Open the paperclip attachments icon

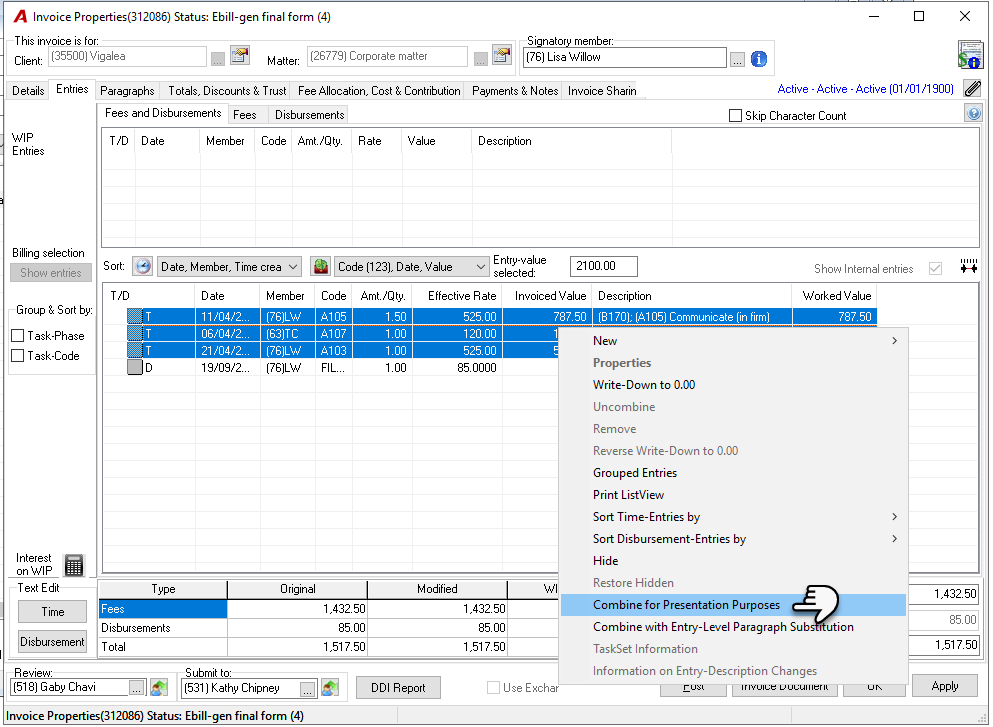pos(973,89)
